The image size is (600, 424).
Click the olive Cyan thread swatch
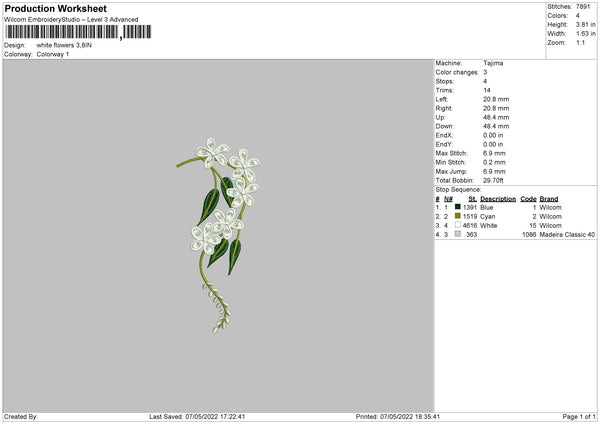(458, 216)
